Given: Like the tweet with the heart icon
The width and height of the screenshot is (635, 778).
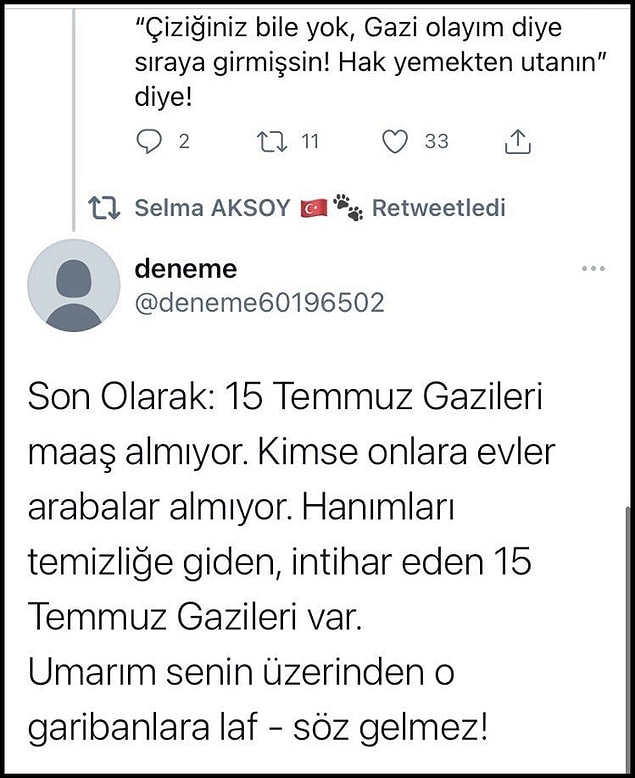Looking at the screenshot, I should tap(395, 141).
